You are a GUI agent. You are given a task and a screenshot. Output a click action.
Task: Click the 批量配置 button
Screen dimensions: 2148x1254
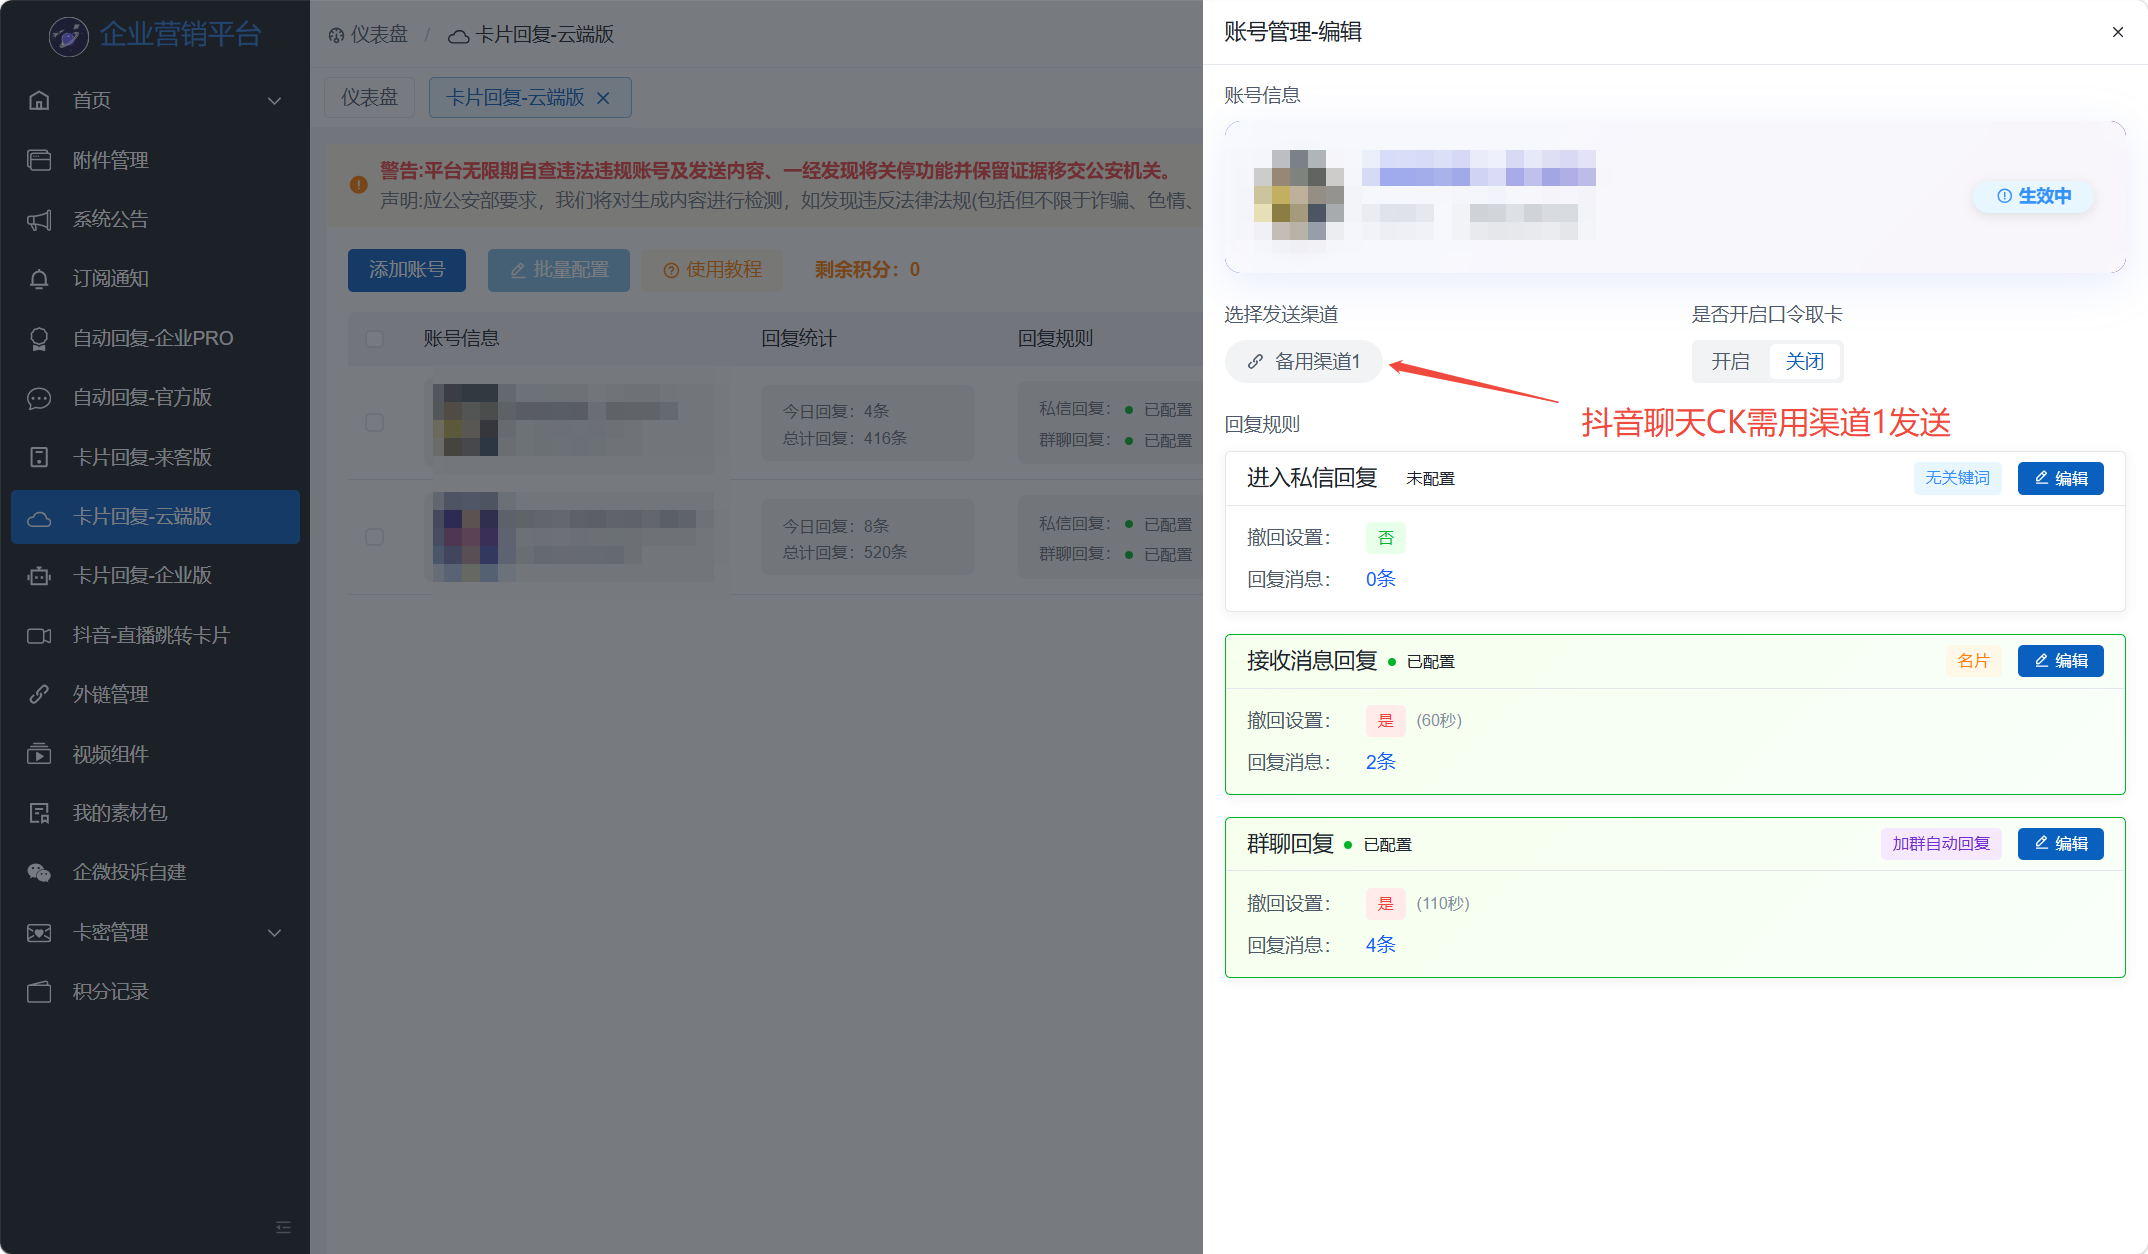559,270
